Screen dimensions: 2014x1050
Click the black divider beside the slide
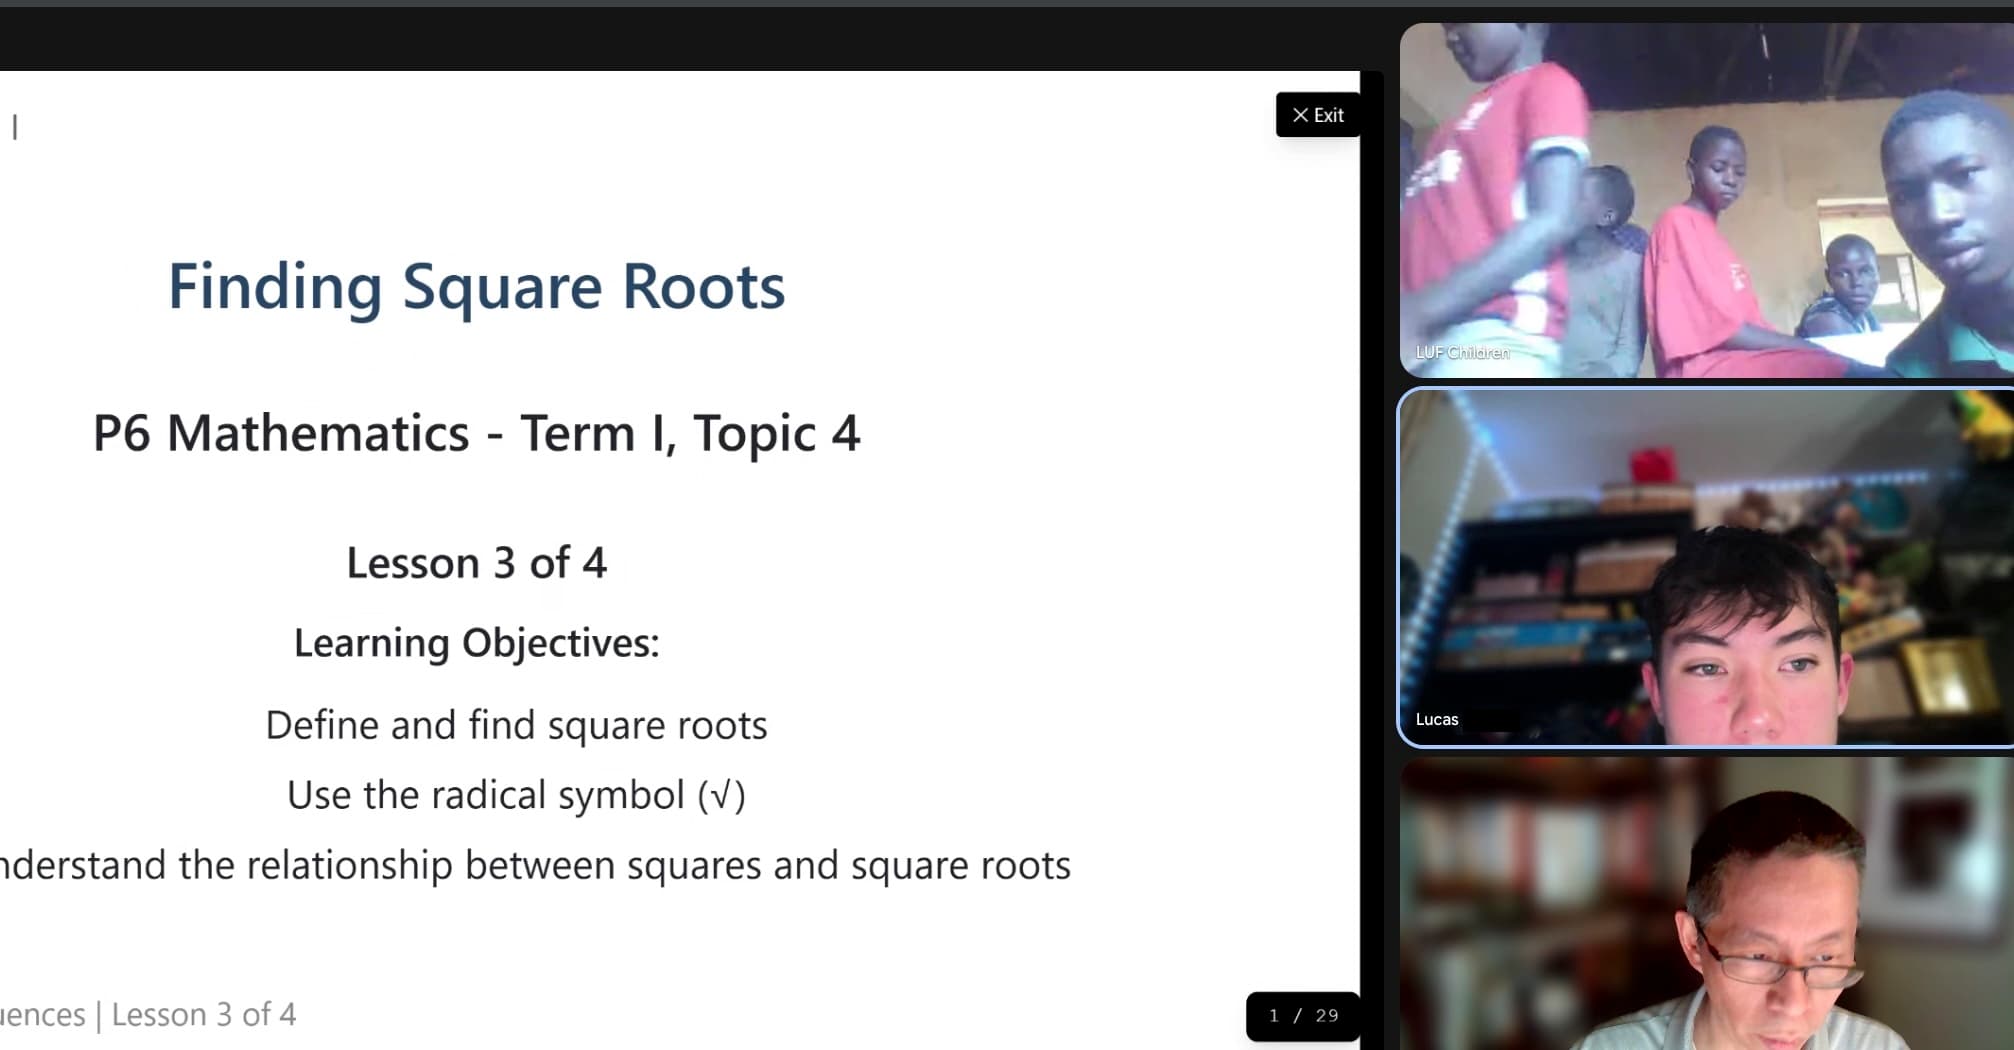pyautogui.click(x=1372, y=560)
